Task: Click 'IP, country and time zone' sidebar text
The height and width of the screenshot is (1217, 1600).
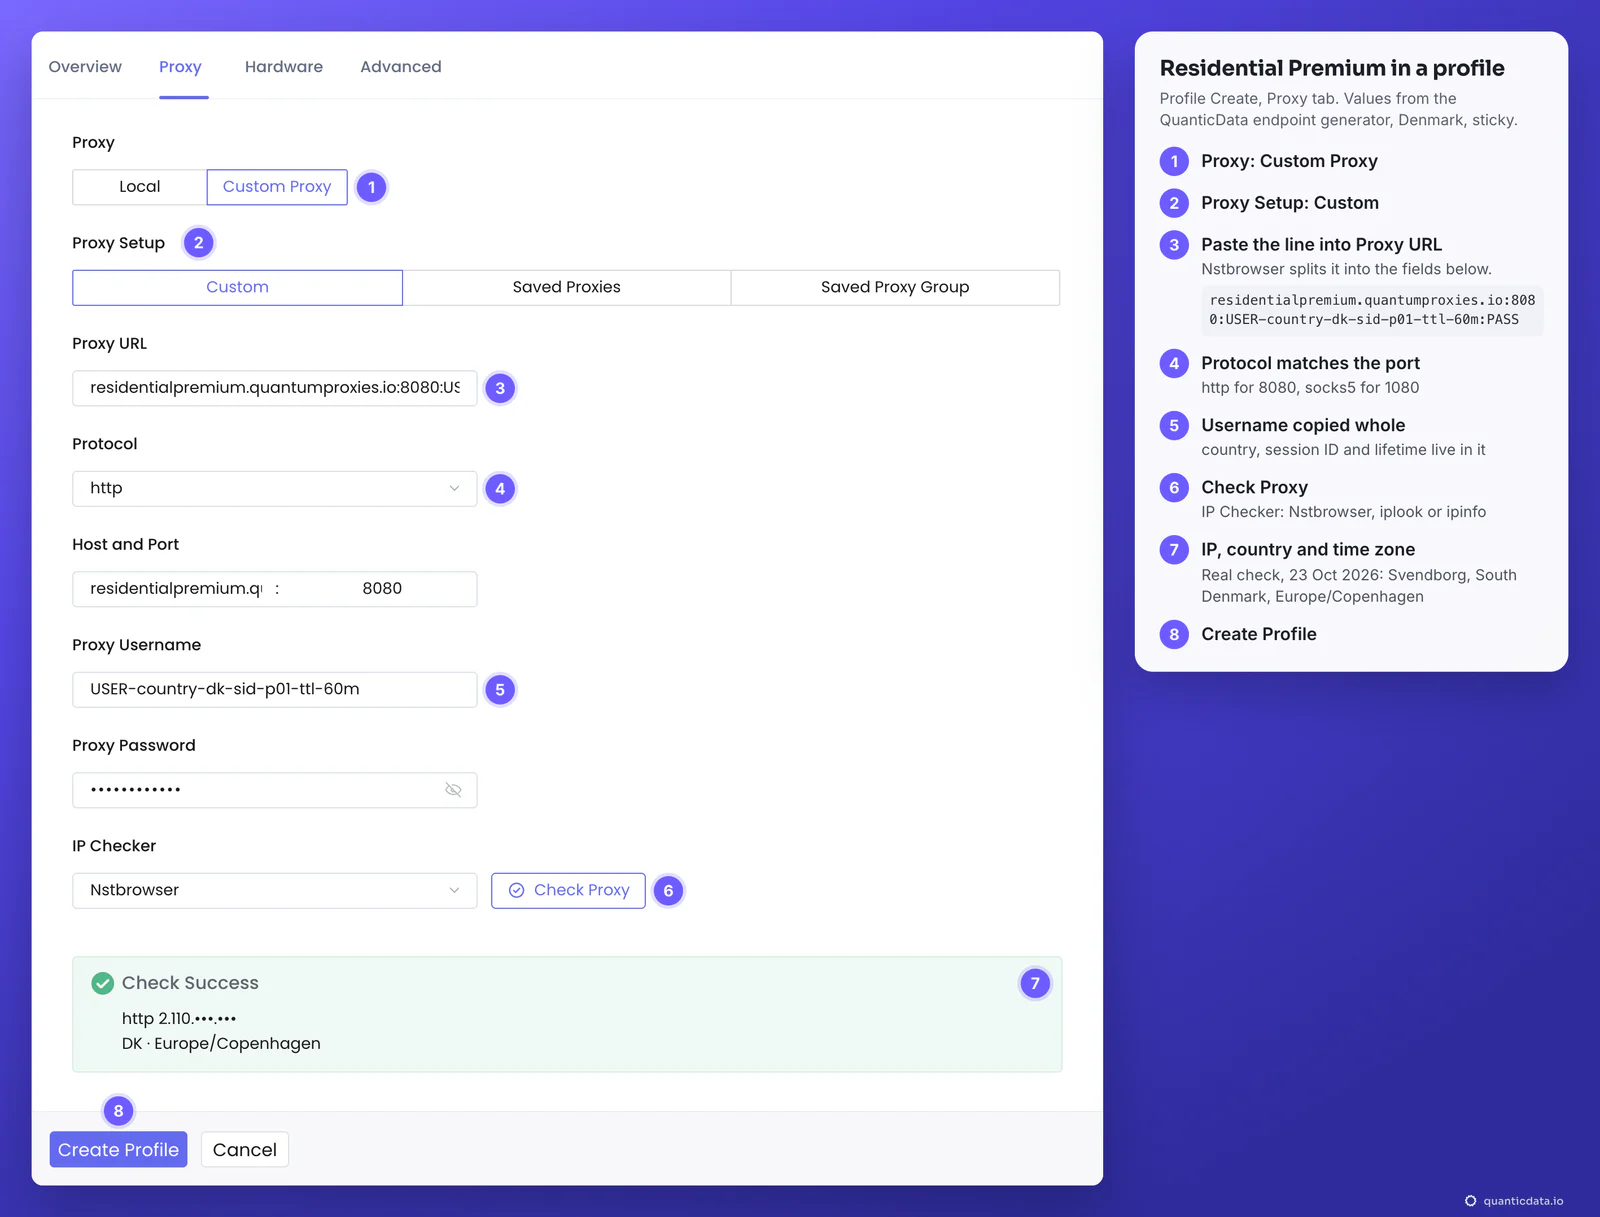Action: pyautogui.click(x=1308, y=549)
